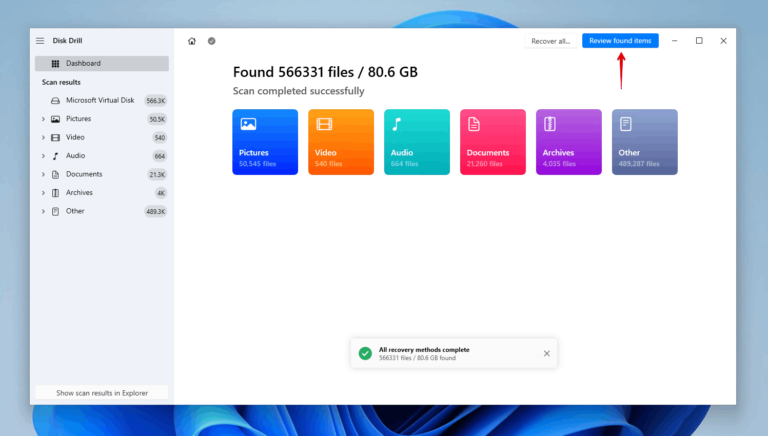Click Review found items button

pyautogui.click(x=620, y=41)
